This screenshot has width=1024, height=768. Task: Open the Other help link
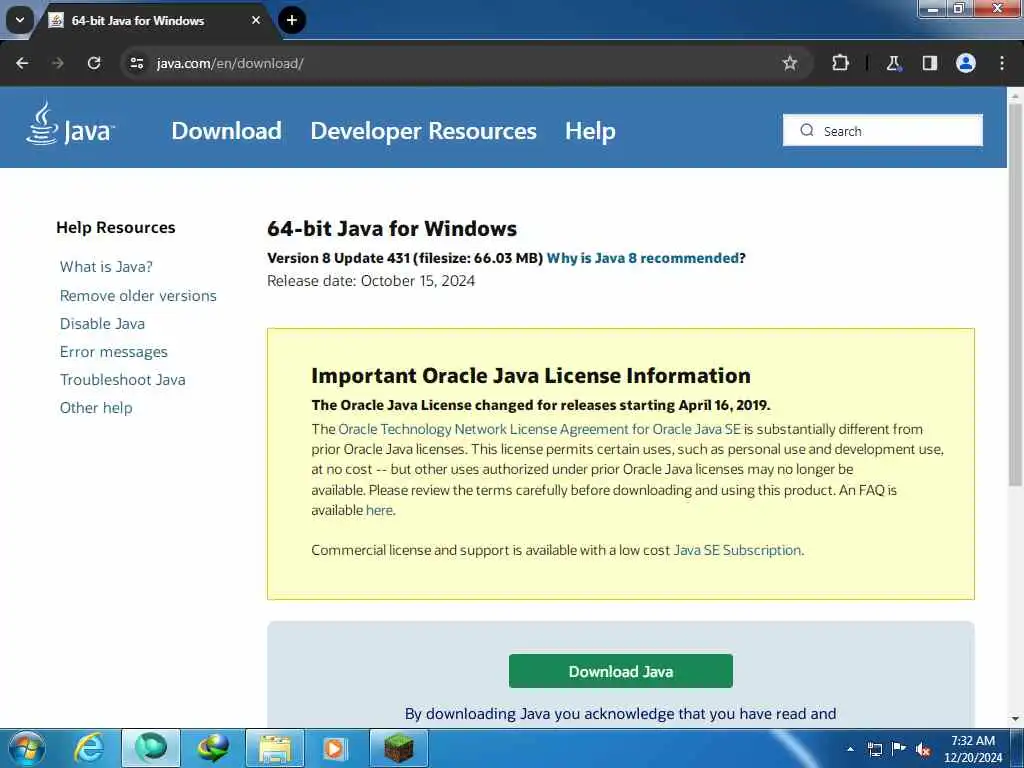pyautogui.click(x=96, y=408)
